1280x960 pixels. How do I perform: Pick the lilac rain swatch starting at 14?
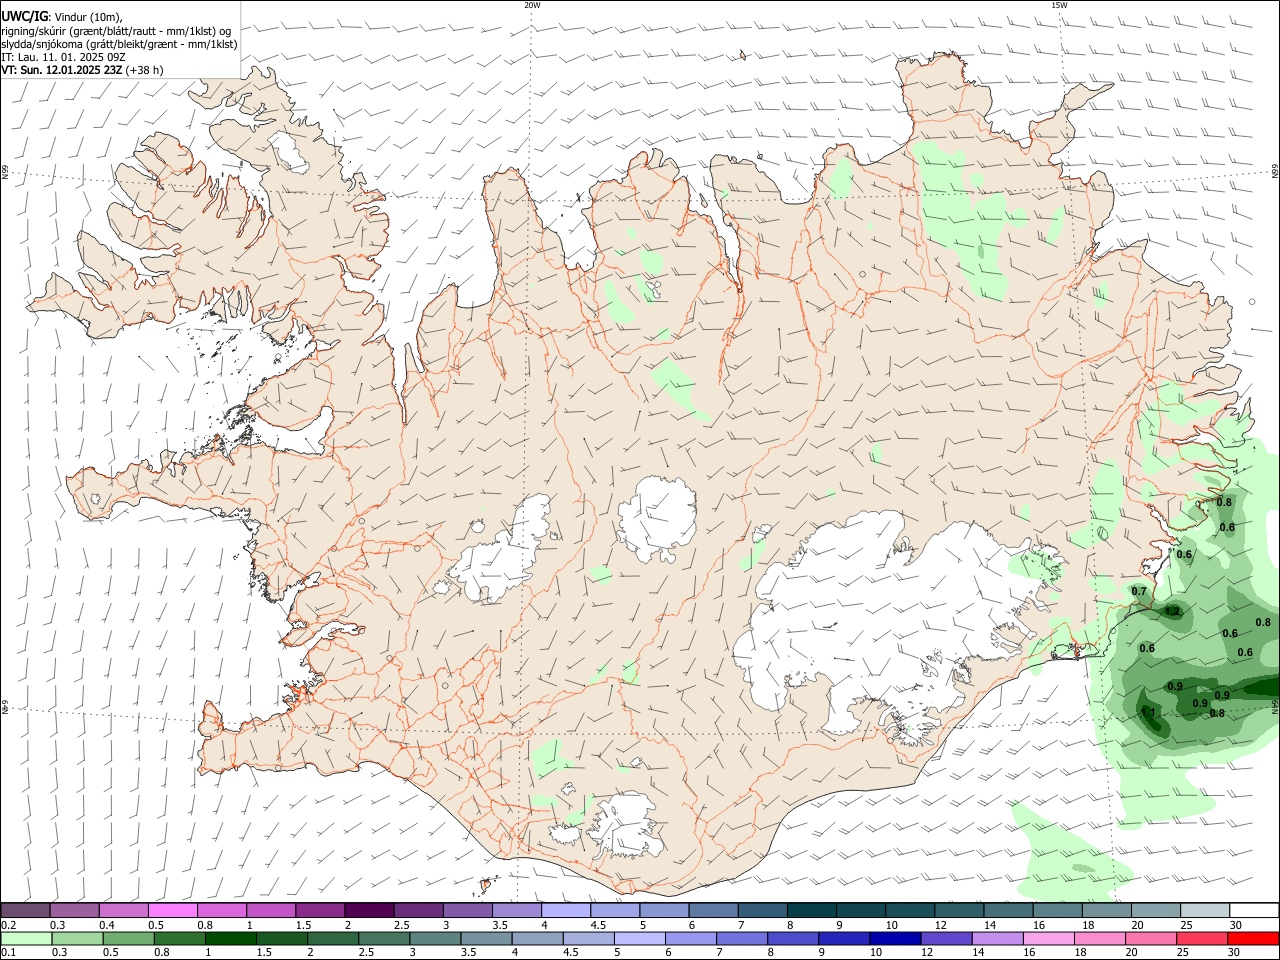point(996,938)
